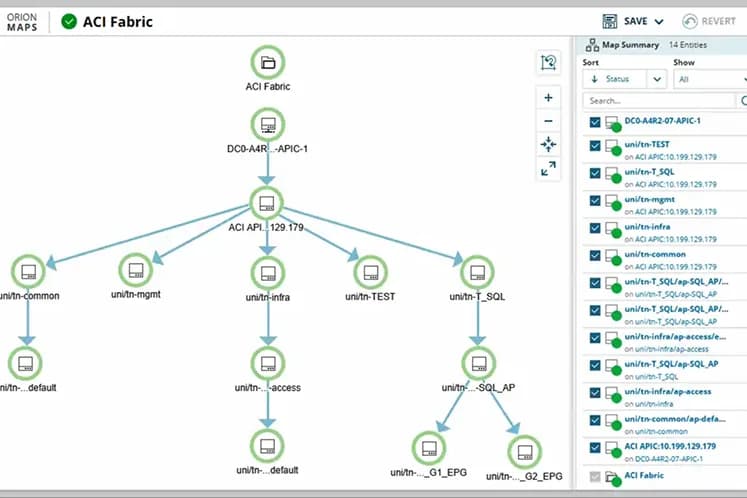Select the uni/tn-T_SQL node on the map
This screenshot has height=498, width=747.
pos(477,273)
